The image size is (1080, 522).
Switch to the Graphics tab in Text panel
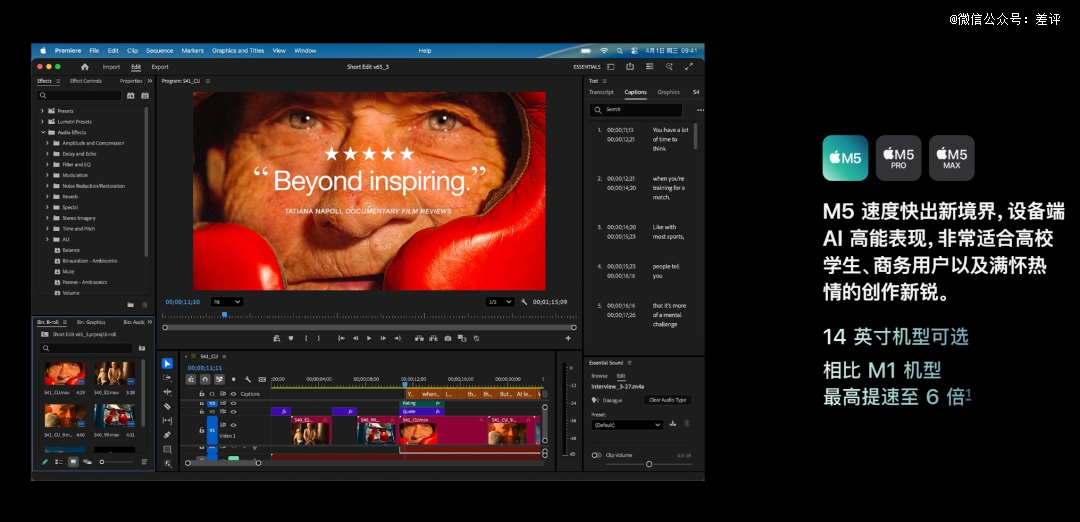(x=668, y=92)
